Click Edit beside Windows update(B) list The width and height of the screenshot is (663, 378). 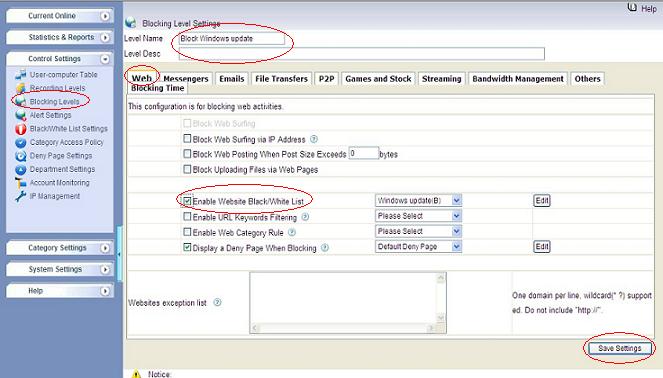[x=542, y=200]
